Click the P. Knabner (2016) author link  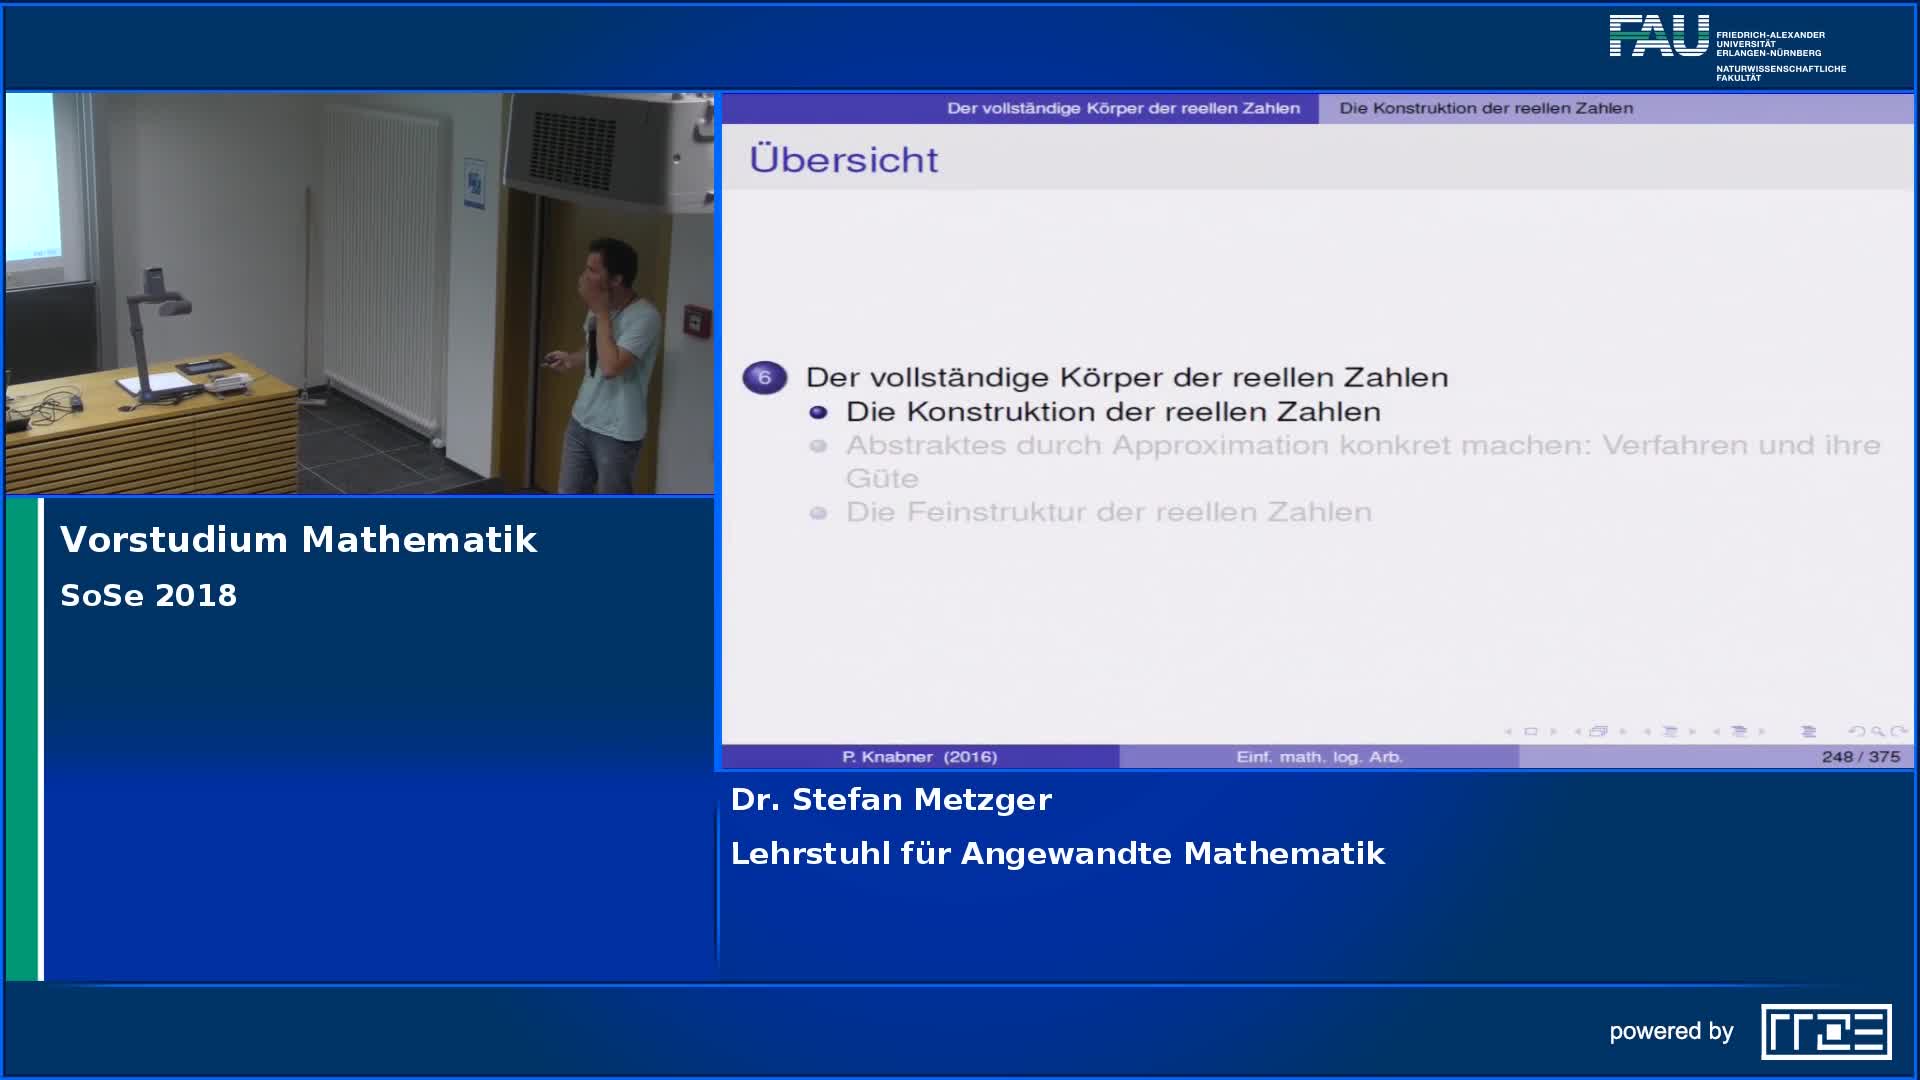coord(920,757)
